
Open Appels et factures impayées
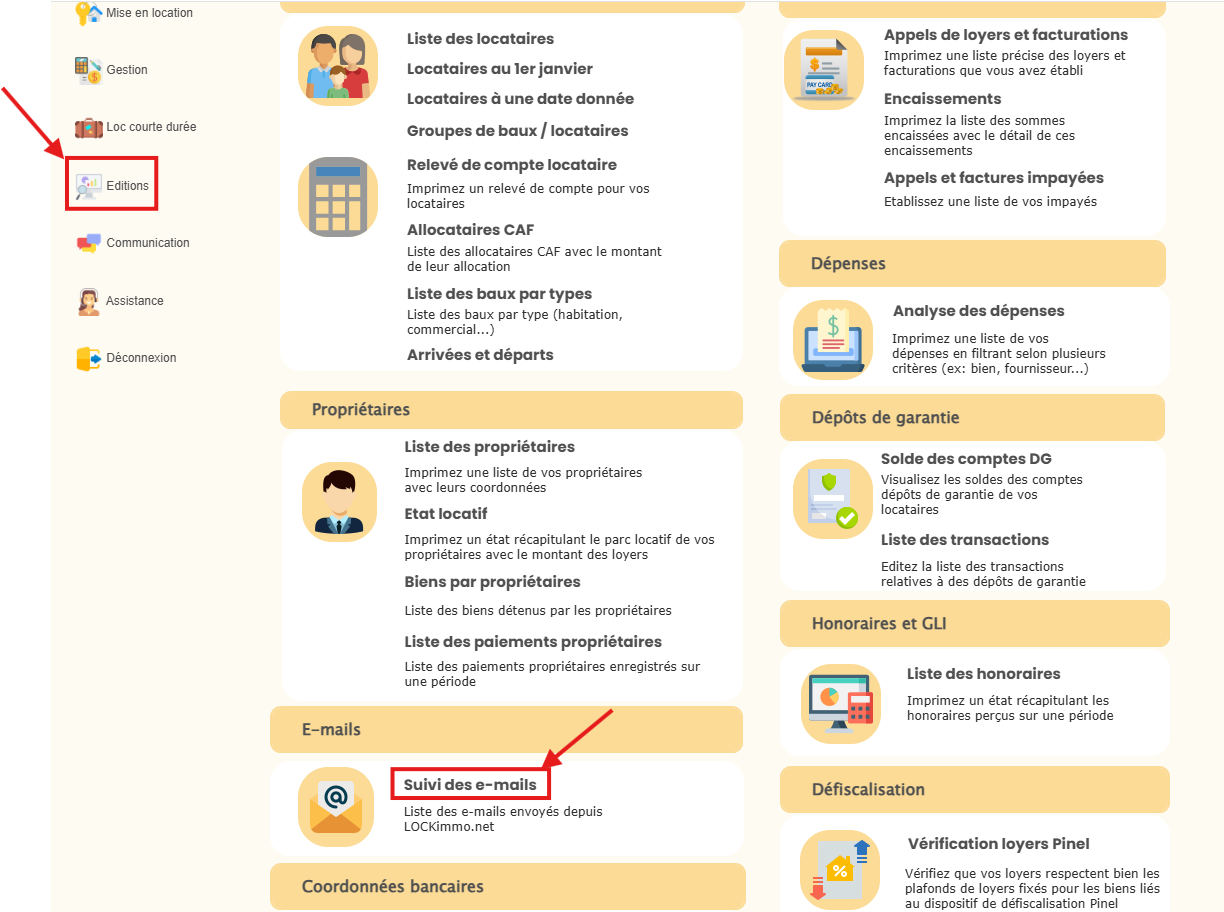(994, 178)
